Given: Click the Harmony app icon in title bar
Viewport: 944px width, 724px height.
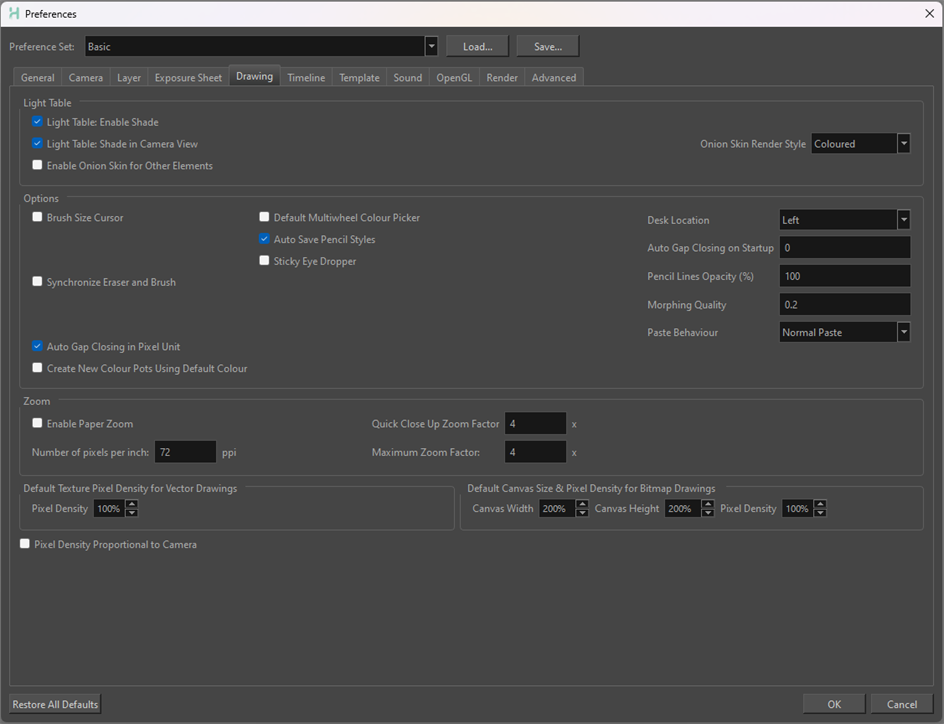Looking at the screenshot, I should 14,13.
